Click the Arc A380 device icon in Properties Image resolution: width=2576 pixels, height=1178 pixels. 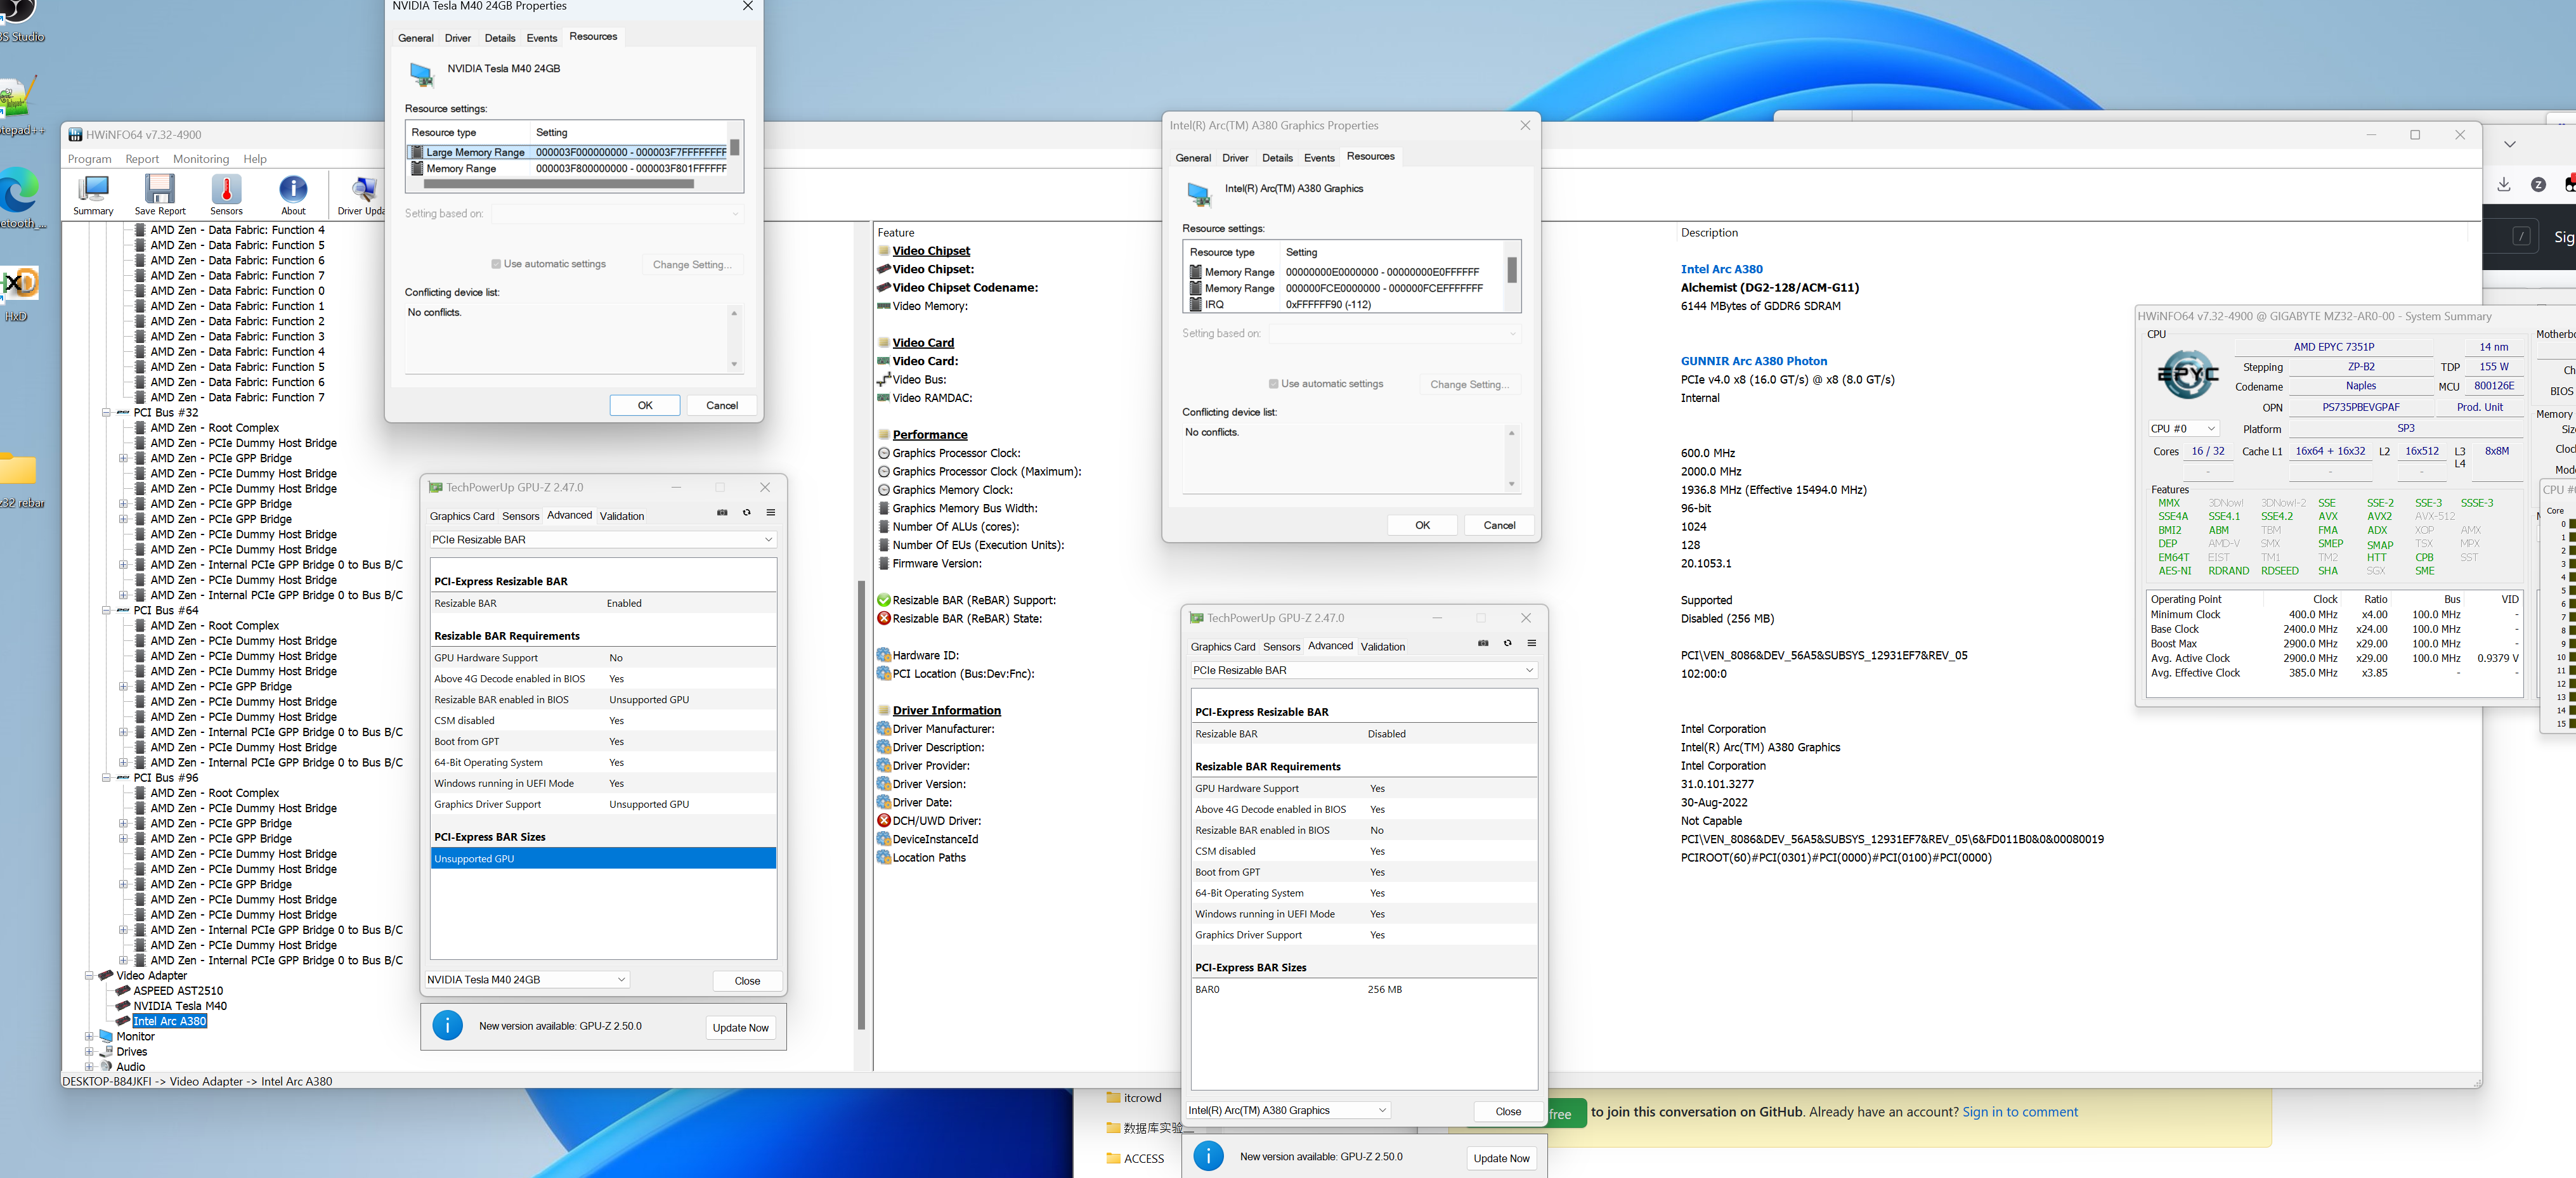tap(1199, 195)
